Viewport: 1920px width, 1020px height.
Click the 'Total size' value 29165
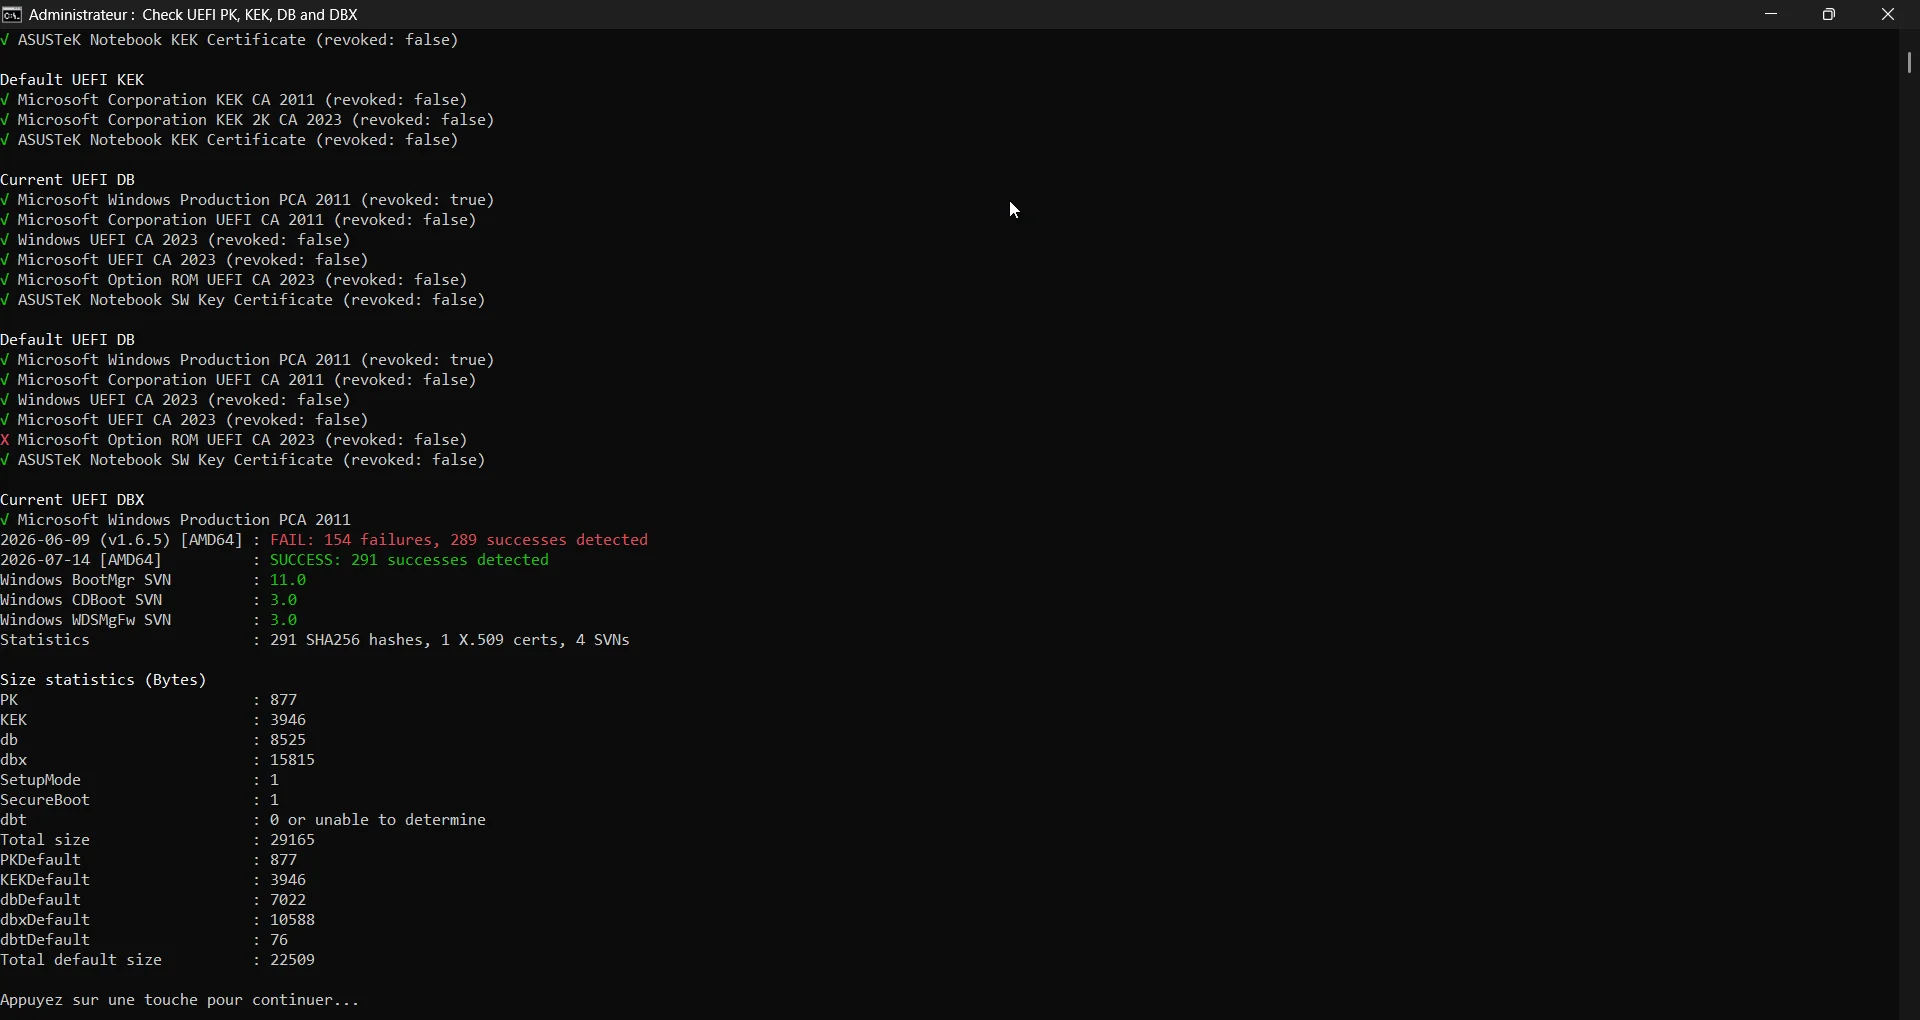point(294,840)
